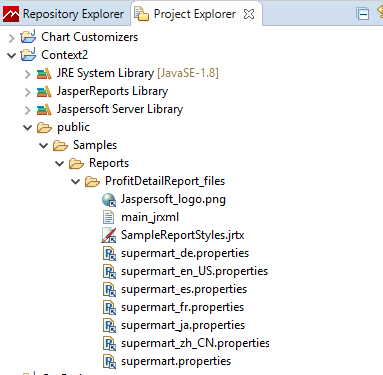383x375 pixels.
Task: Click the Context2 project icon
Action: pyautogui.click(x=28, y=55)
